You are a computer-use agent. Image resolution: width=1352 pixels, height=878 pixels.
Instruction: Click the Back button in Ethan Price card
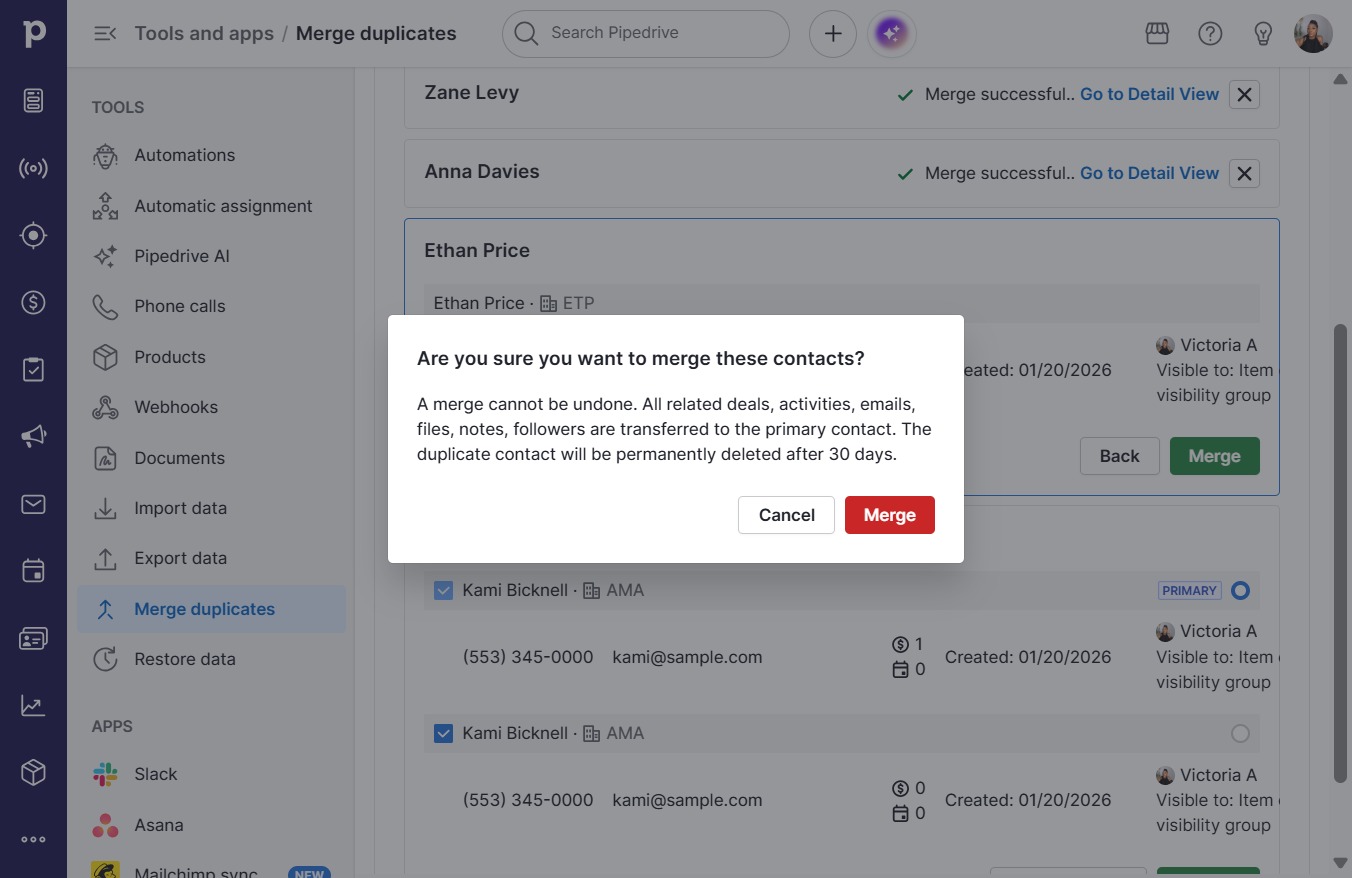[1119, 456]
